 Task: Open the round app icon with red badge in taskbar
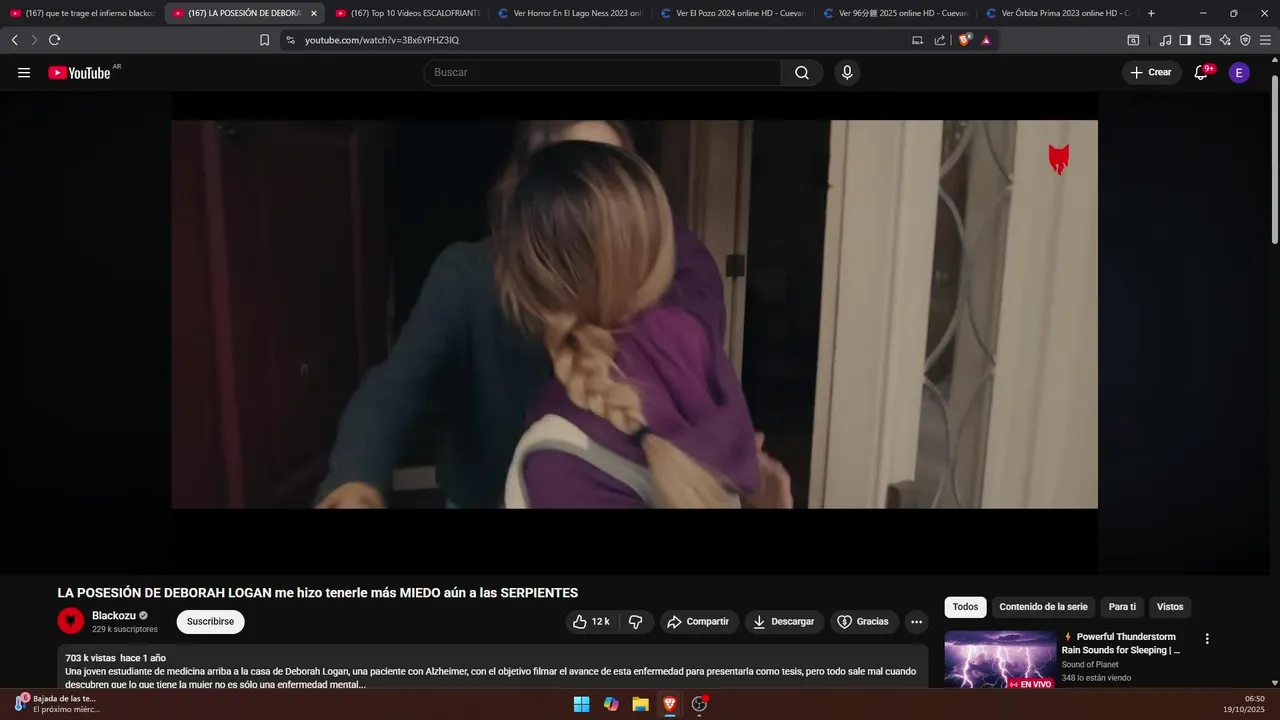[x=699, y=704]
